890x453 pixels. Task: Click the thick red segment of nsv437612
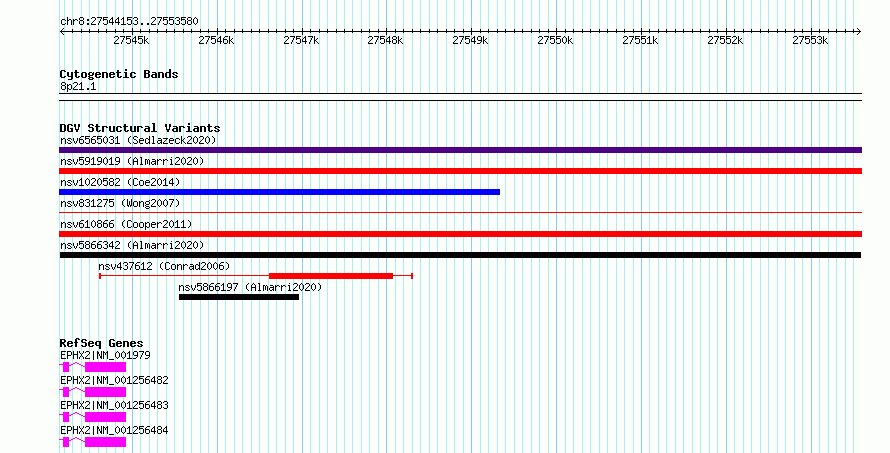[x=331, y=276]
